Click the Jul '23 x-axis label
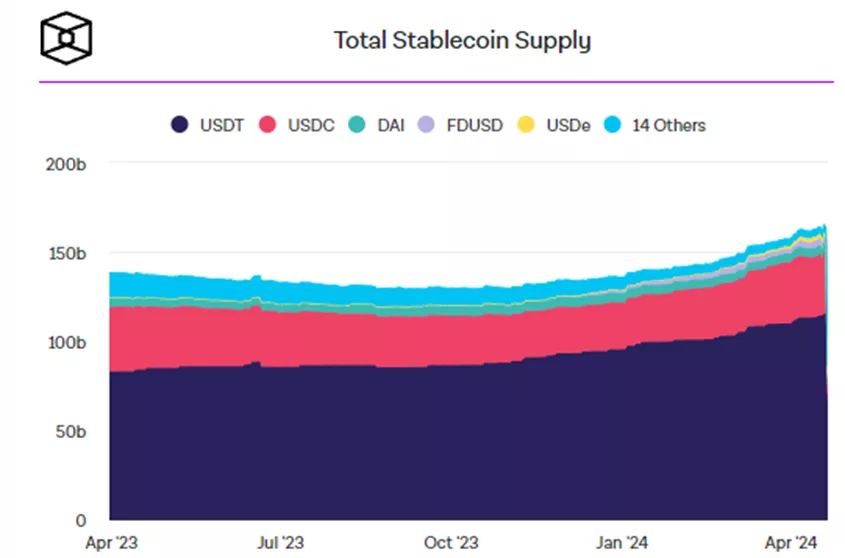 point(280,542)
